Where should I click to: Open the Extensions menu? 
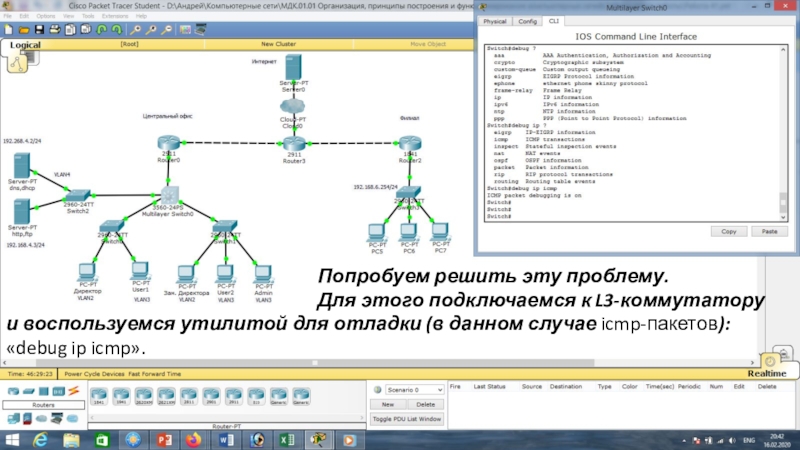click(115, 16)
